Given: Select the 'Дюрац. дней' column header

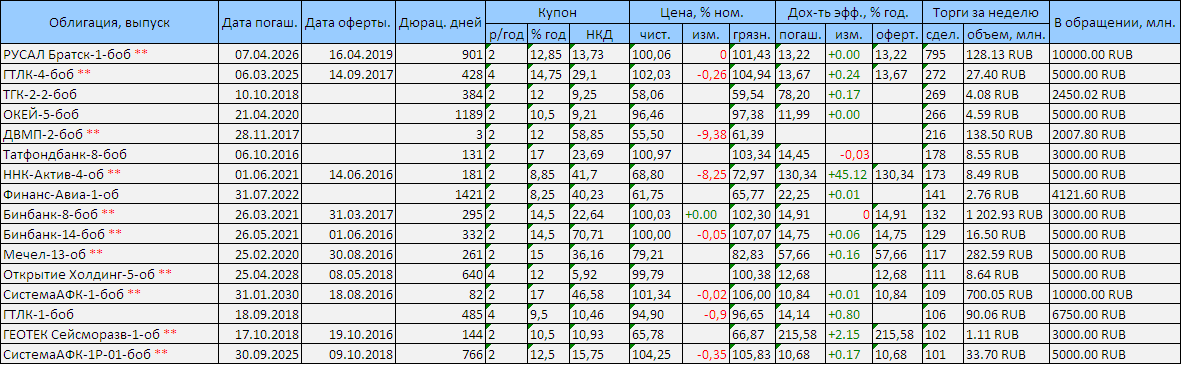Looking at the screenshot, I should pyautogui.click(x=440, y=23).
